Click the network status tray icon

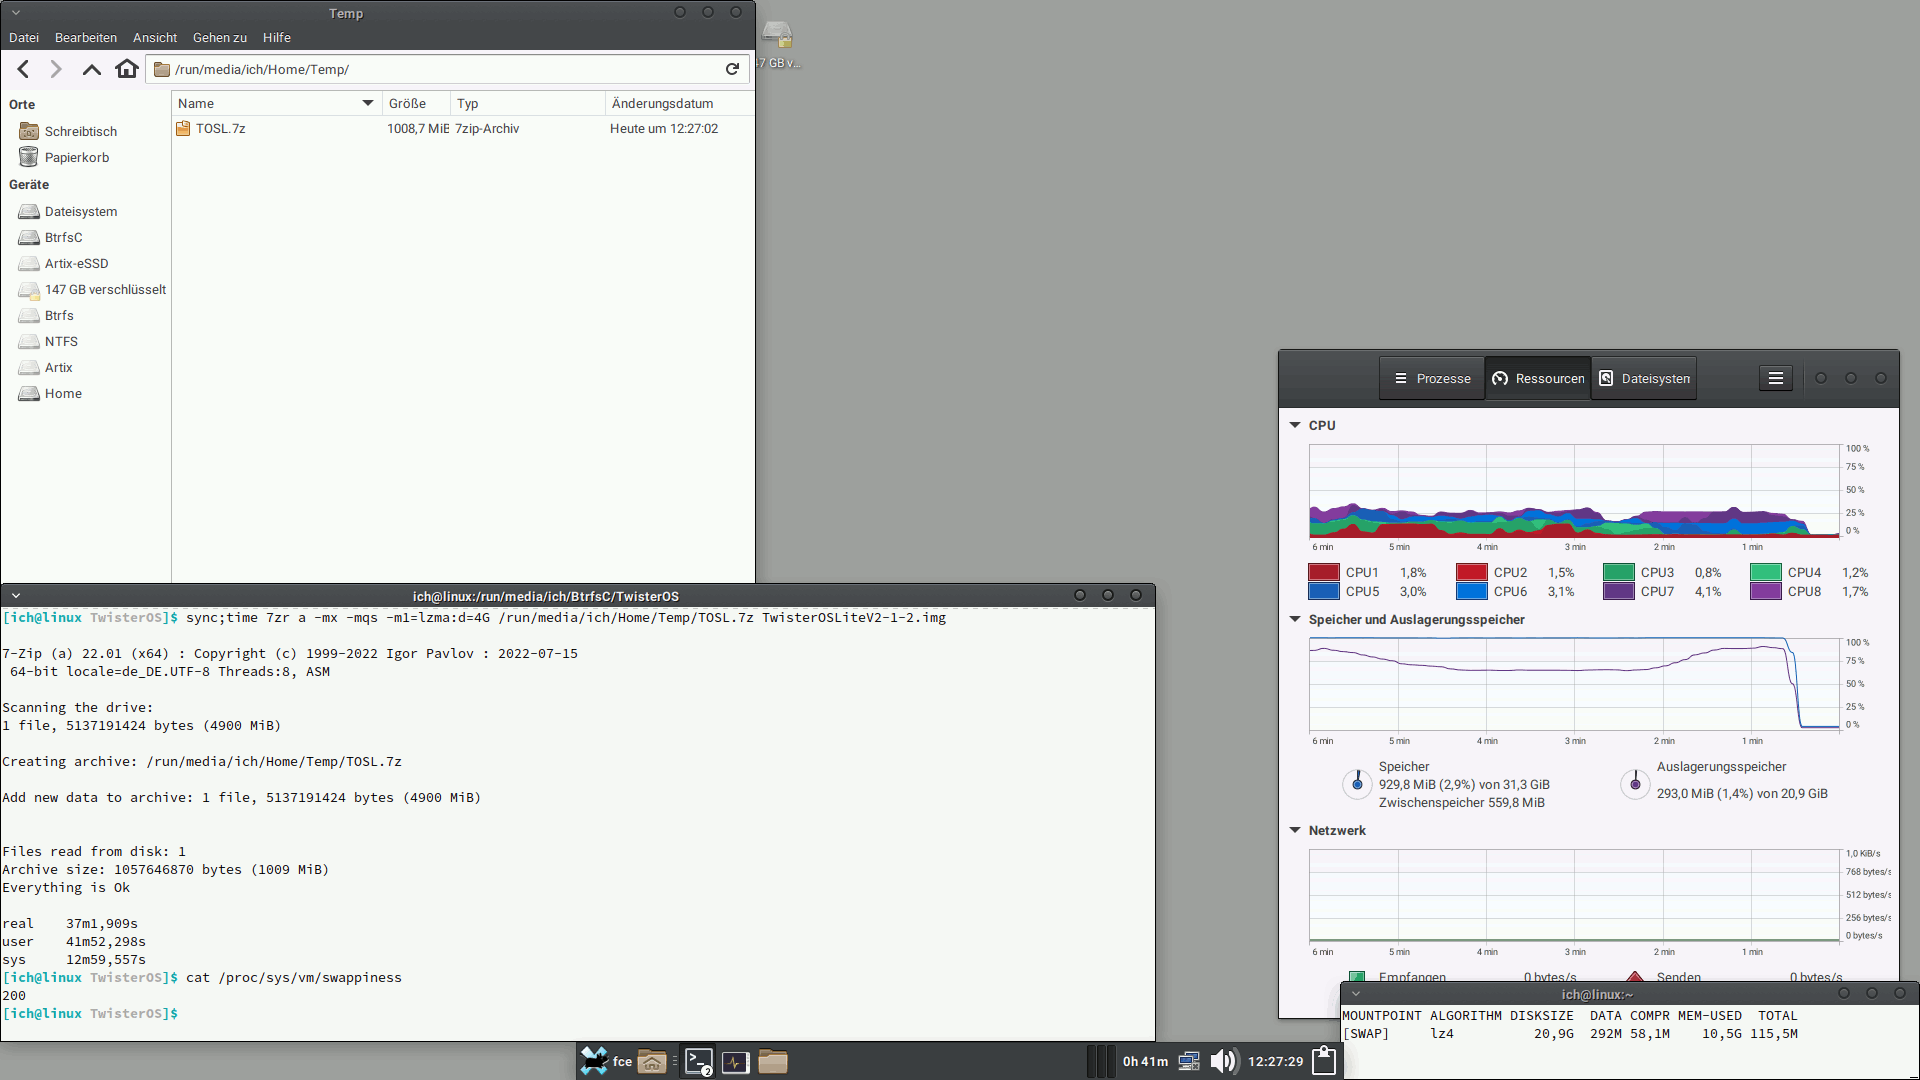click(1189, 1061)
